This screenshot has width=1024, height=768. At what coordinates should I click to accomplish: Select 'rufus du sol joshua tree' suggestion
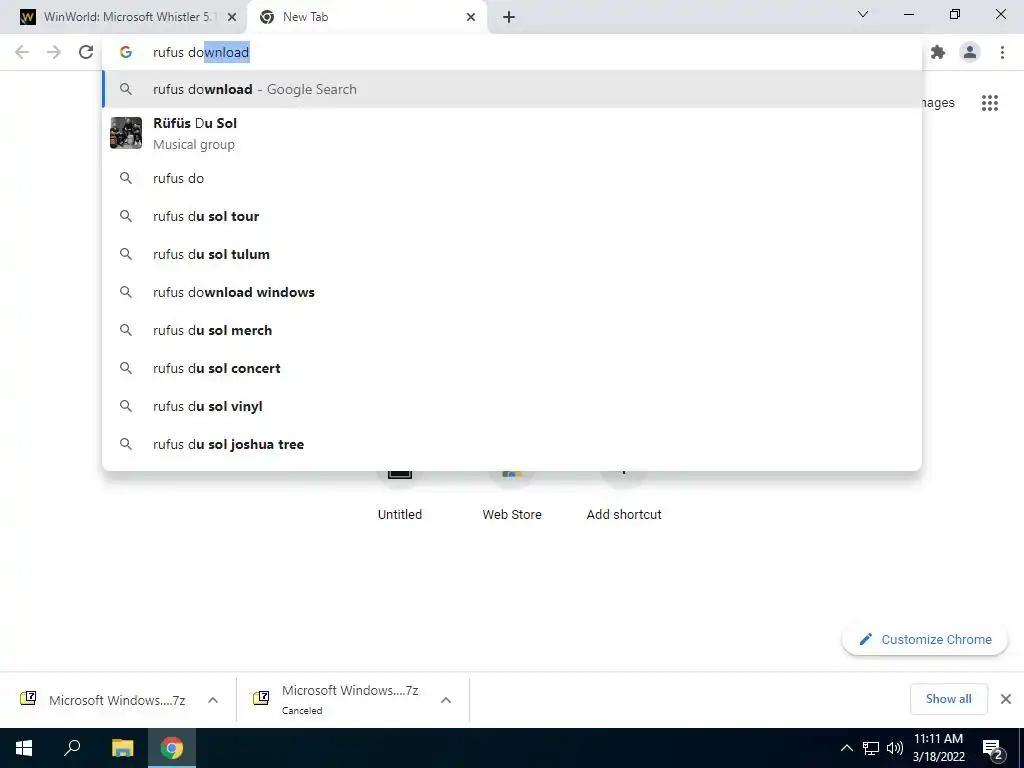[x=512, y=444]
